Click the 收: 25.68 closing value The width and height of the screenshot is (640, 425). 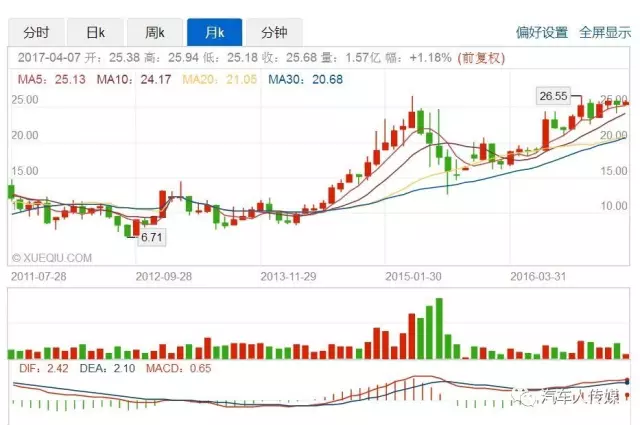(x=289, y=58)
